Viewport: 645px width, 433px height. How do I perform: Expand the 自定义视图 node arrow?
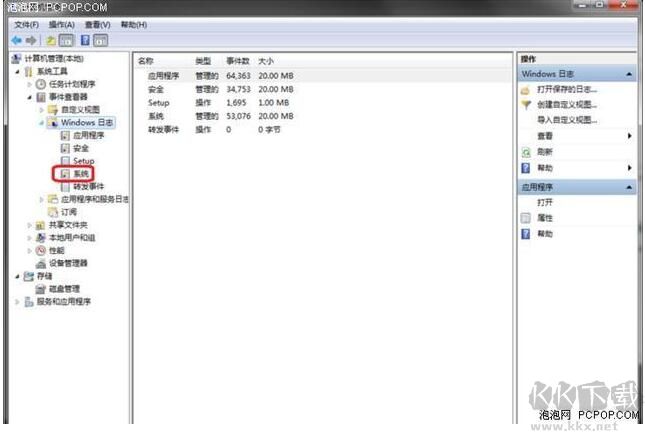(42, 110)
